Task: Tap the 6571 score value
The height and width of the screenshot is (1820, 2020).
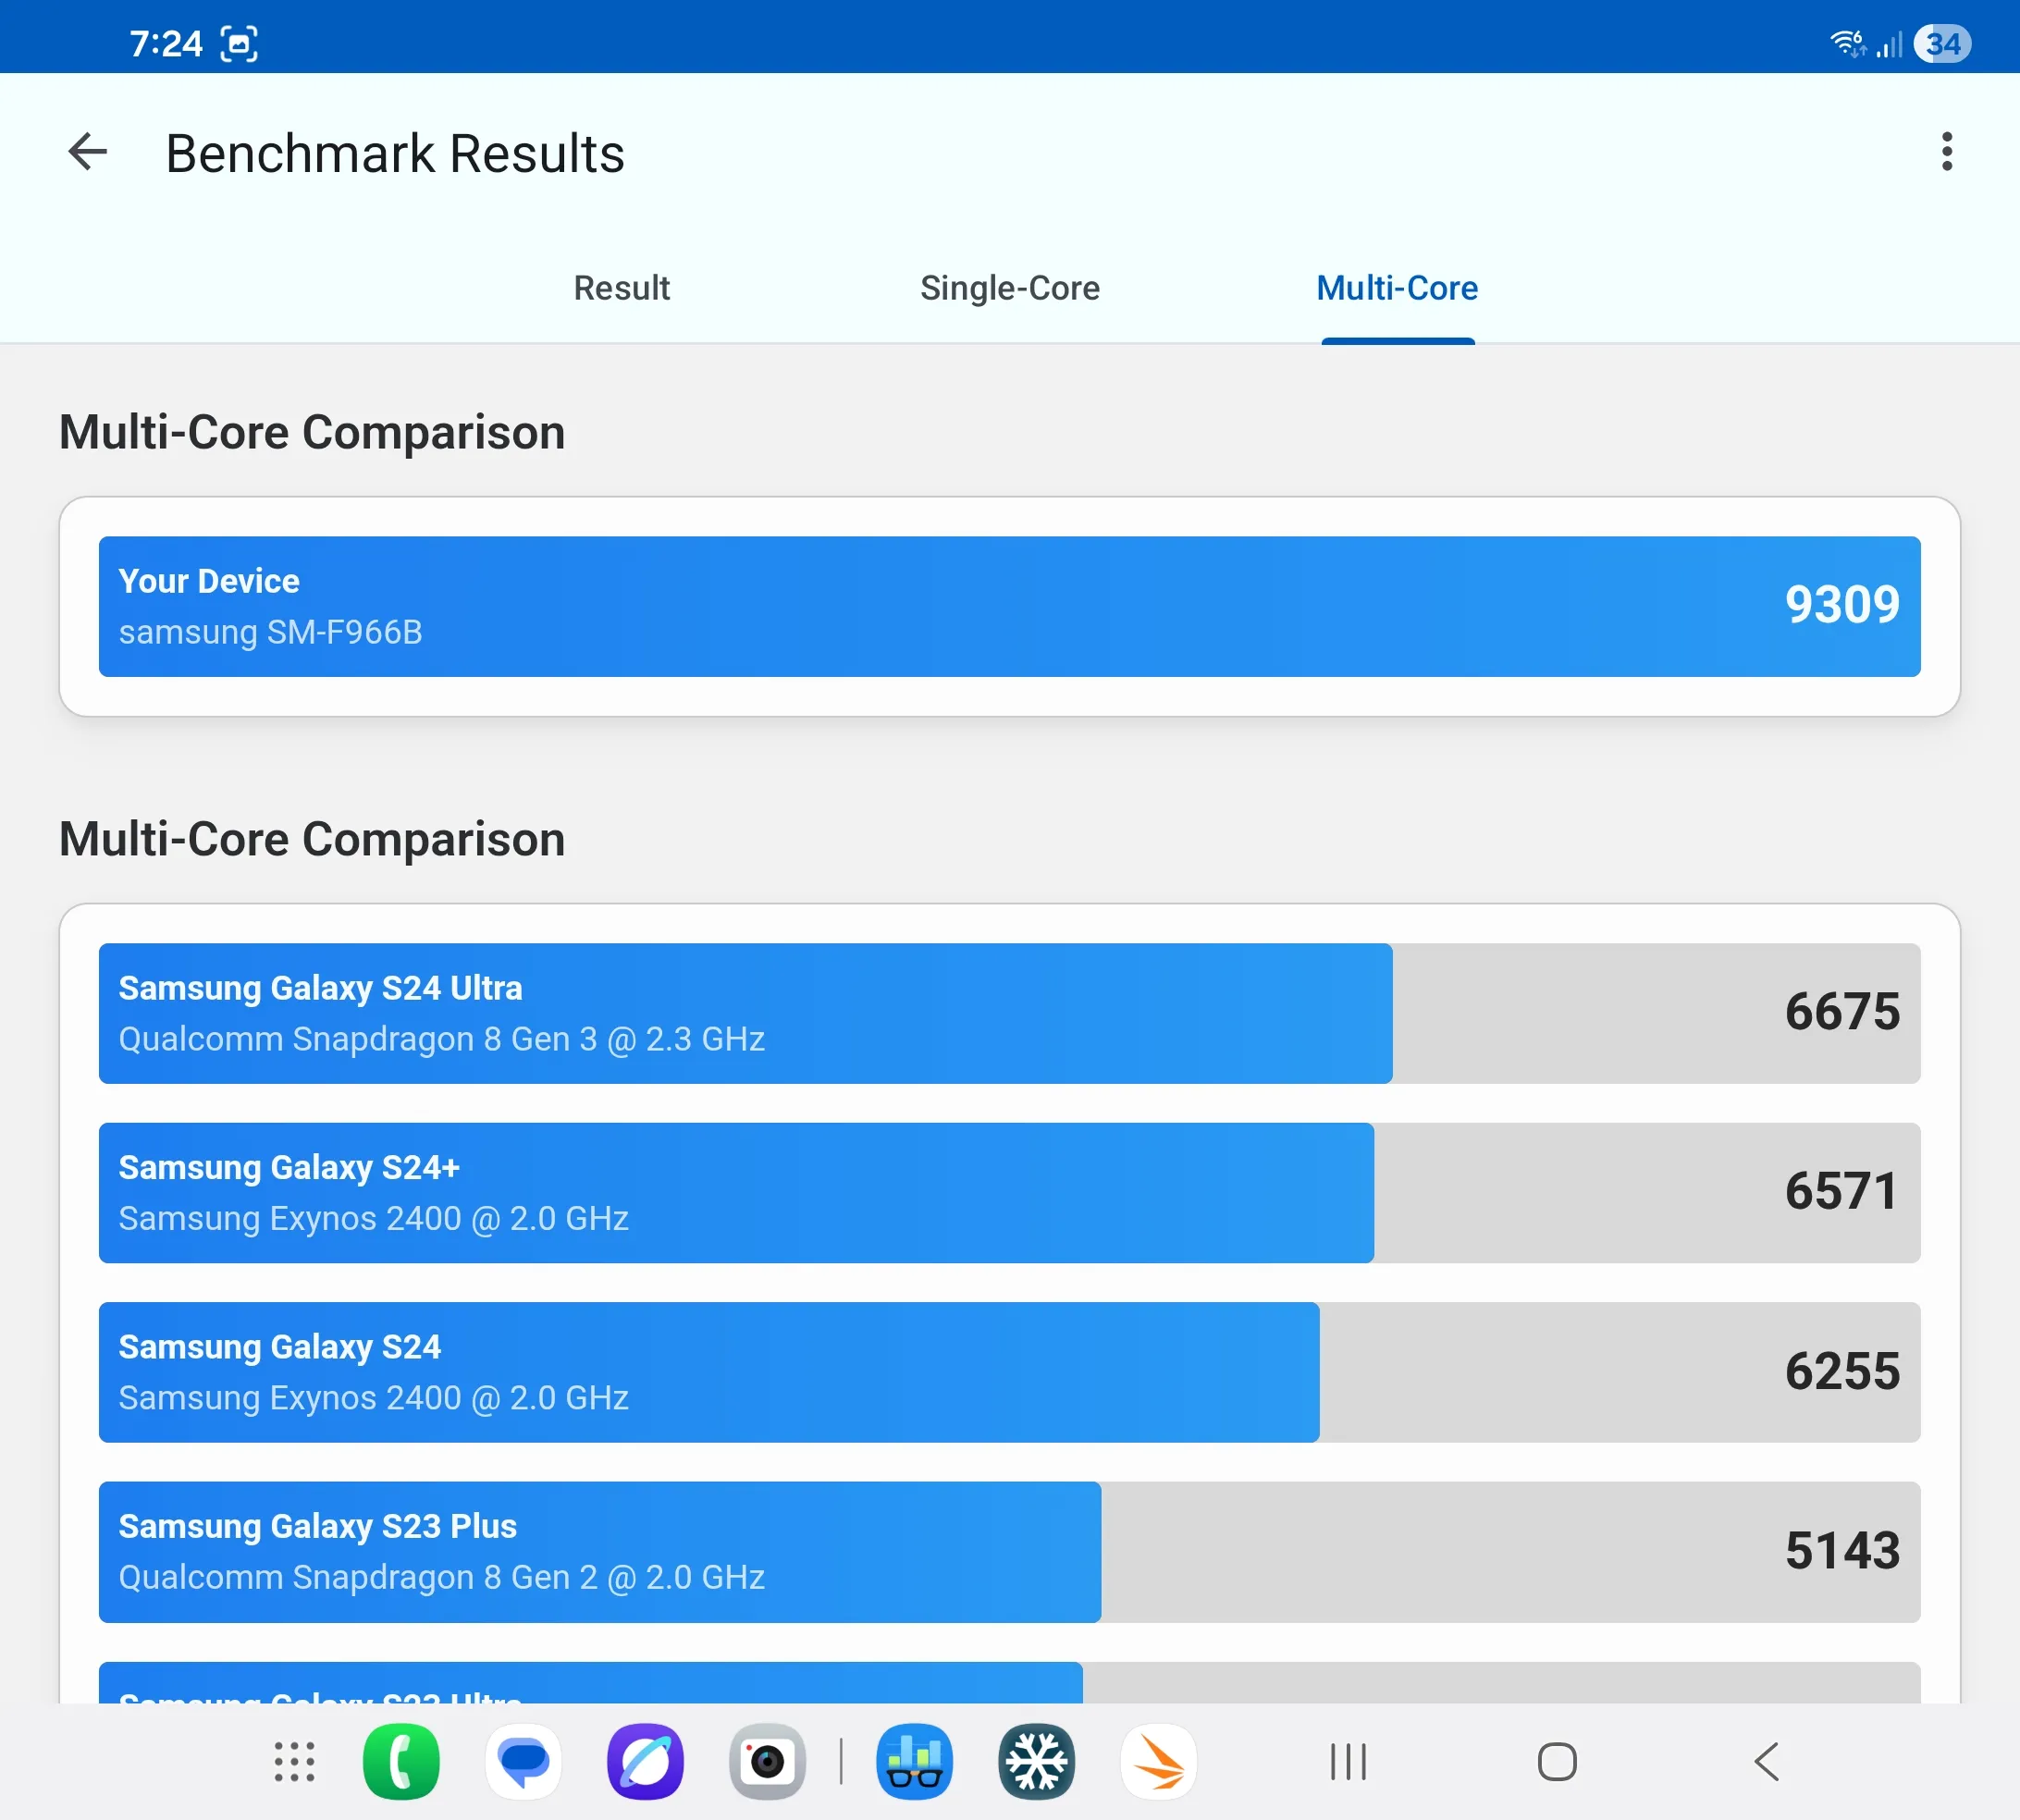Action: pyautogui.click(x=1842, y=1192)
